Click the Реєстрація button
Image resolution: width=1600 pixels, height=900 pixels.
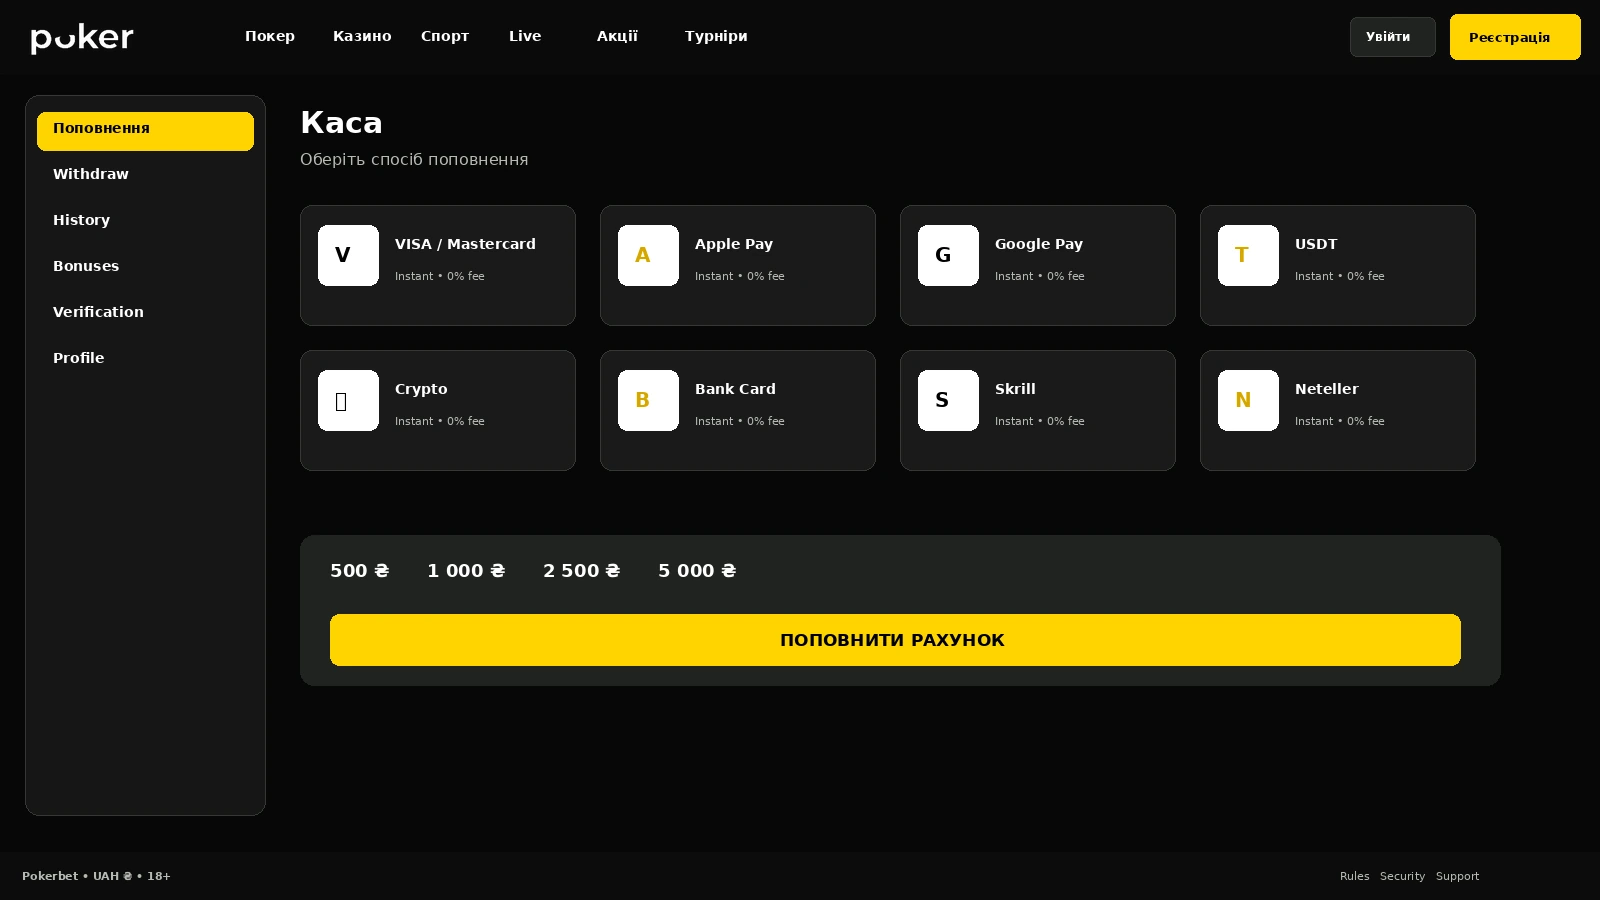tap(1515, 37)
